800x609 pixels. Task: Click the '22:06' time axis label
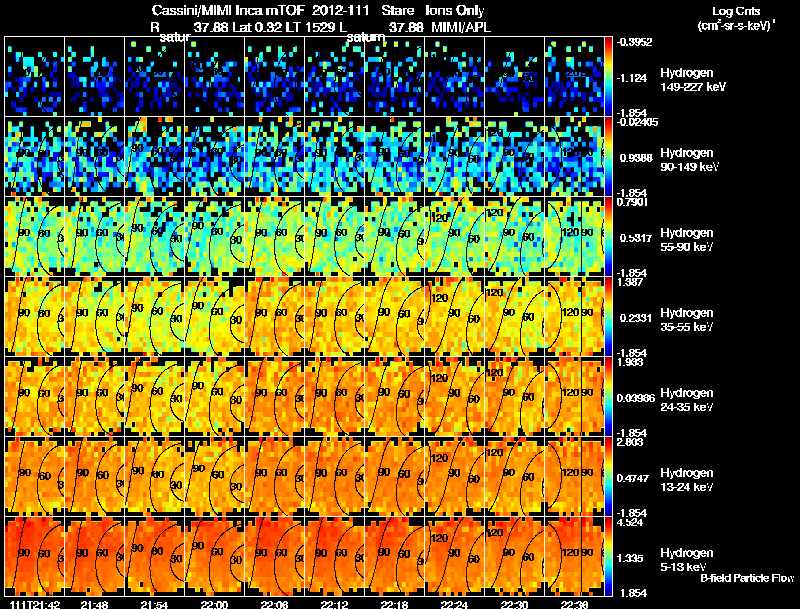(274, 604)
